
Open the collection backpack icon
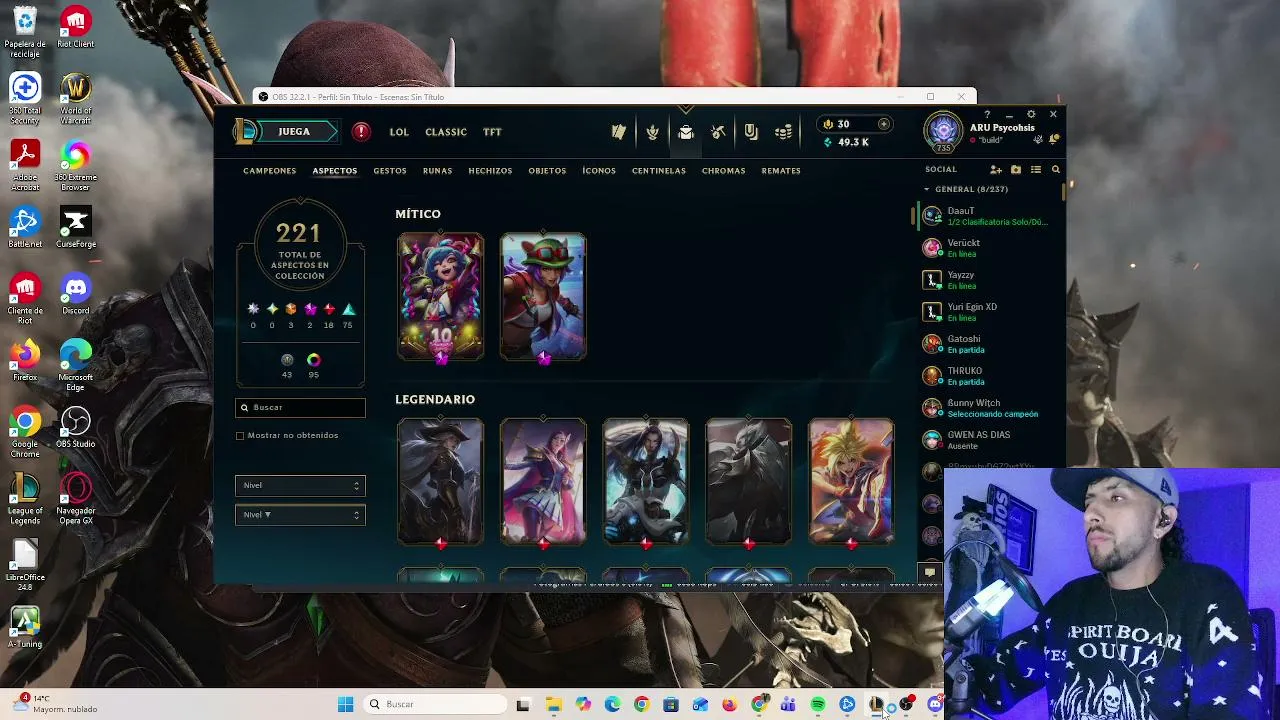tap(685, 131)
